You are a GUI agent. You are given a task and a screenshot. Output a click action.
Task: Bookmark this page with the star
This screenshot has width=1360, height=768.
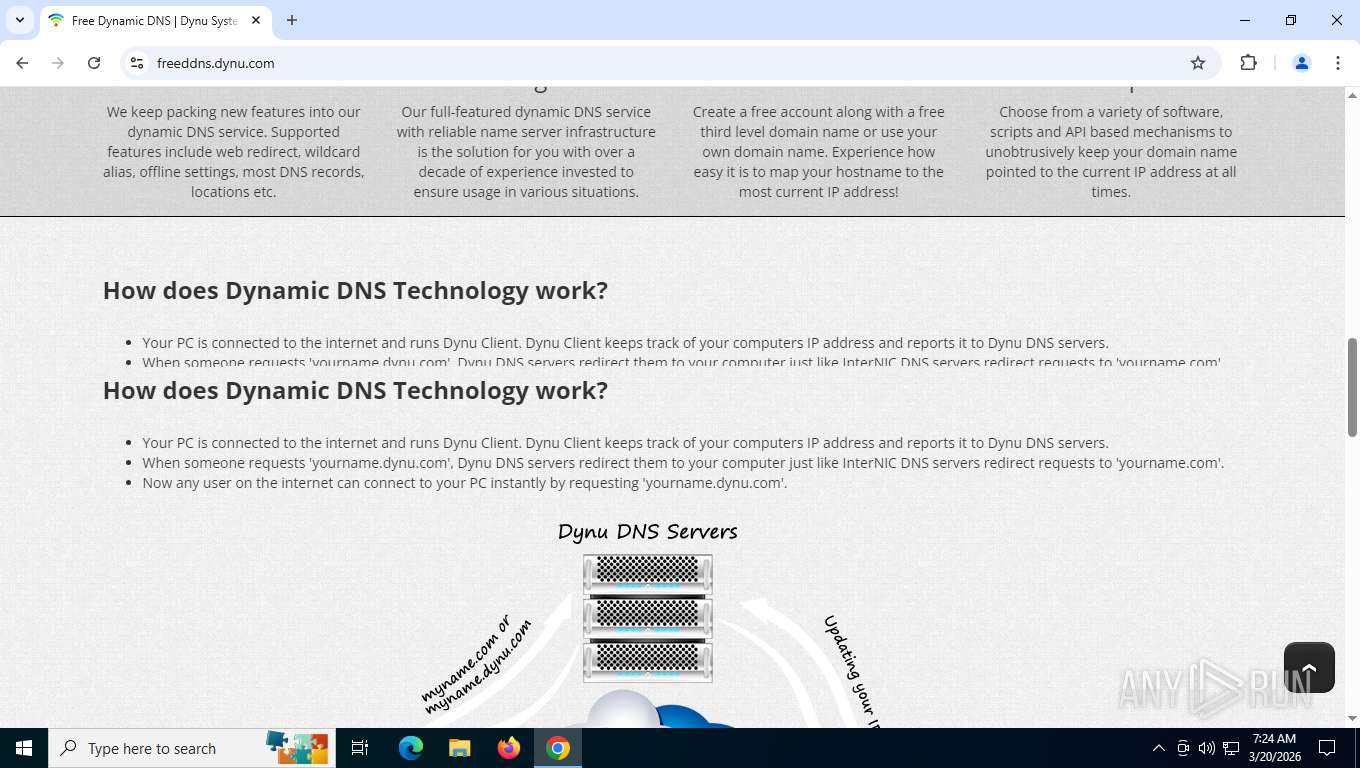tap(1198, 63)
